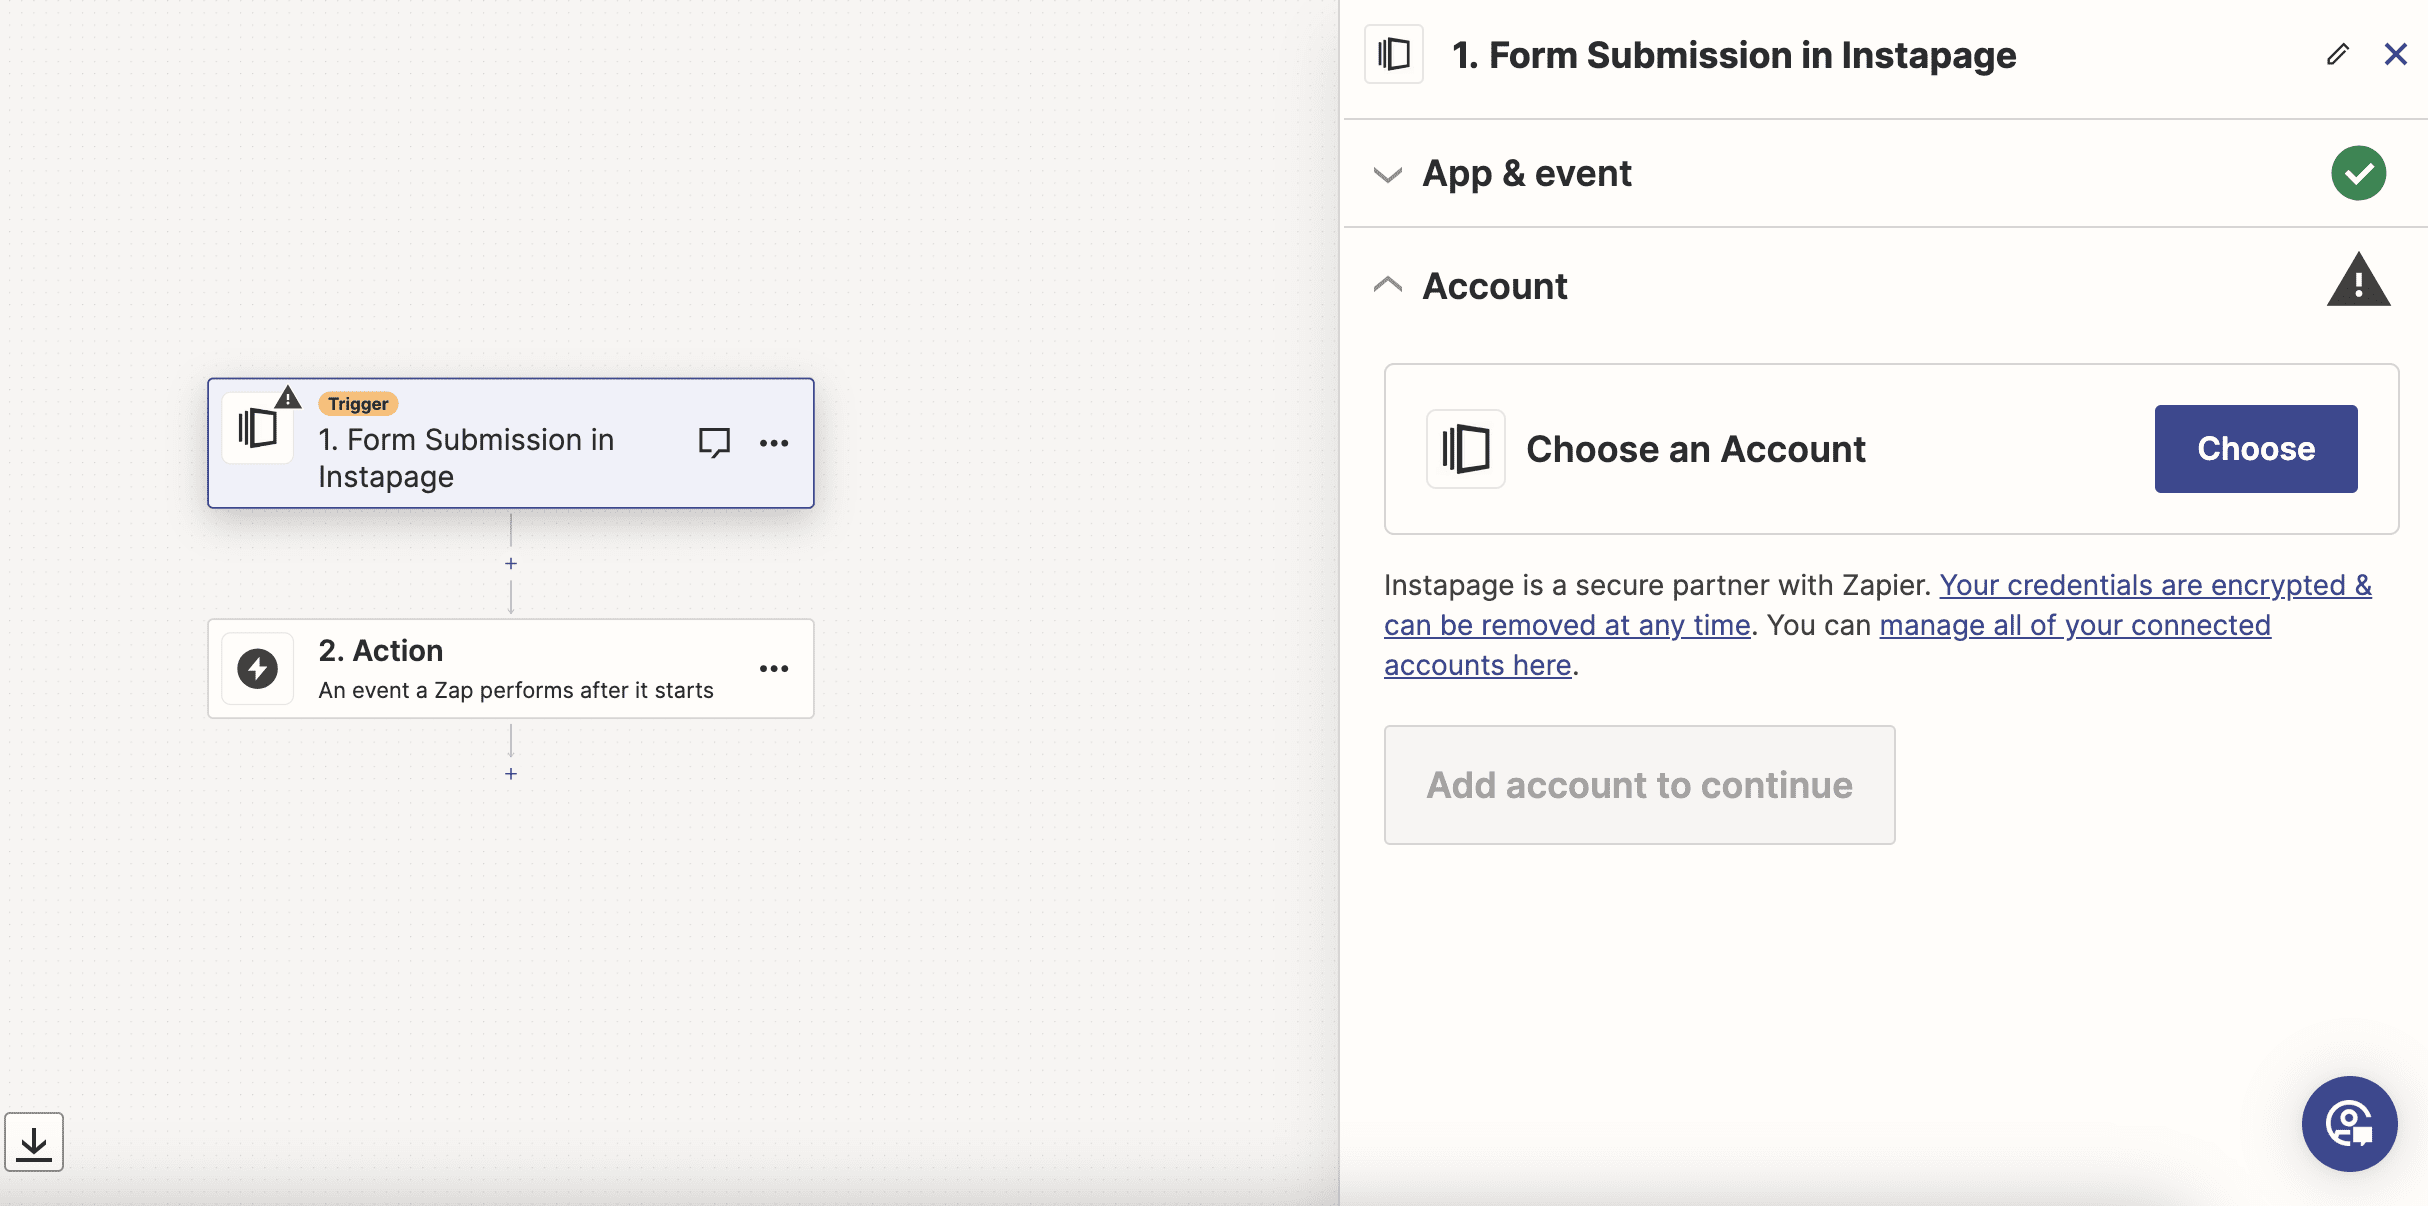The width and height of the screenshot is (2428, 1206).
Task: Open three-dot menu on trigger step
Action: (774, 443)
